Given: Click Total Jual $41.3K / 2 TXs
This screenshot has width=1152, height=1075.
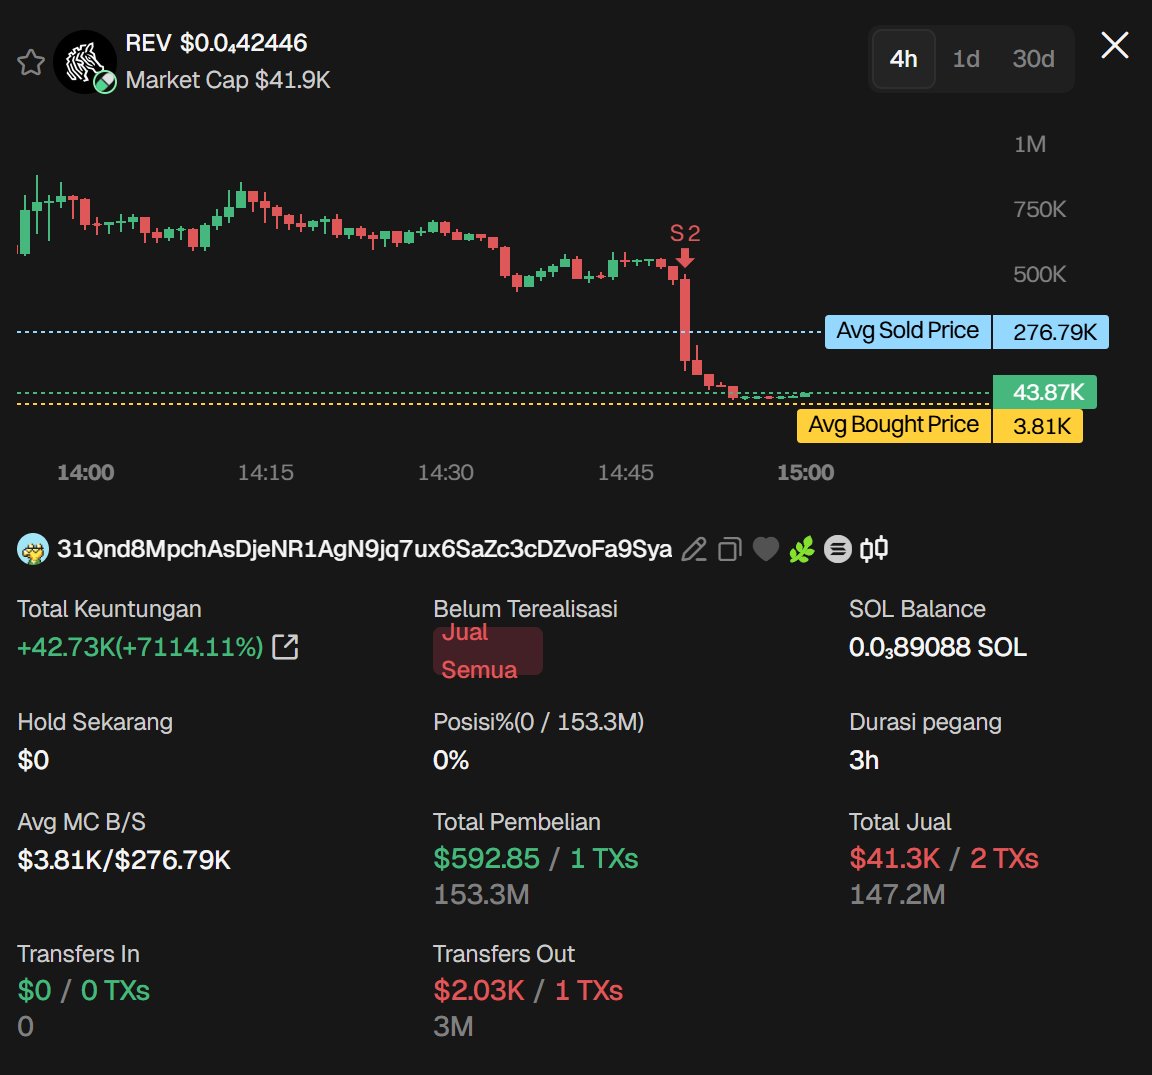Looking at the screenshot, I should 944,858.
